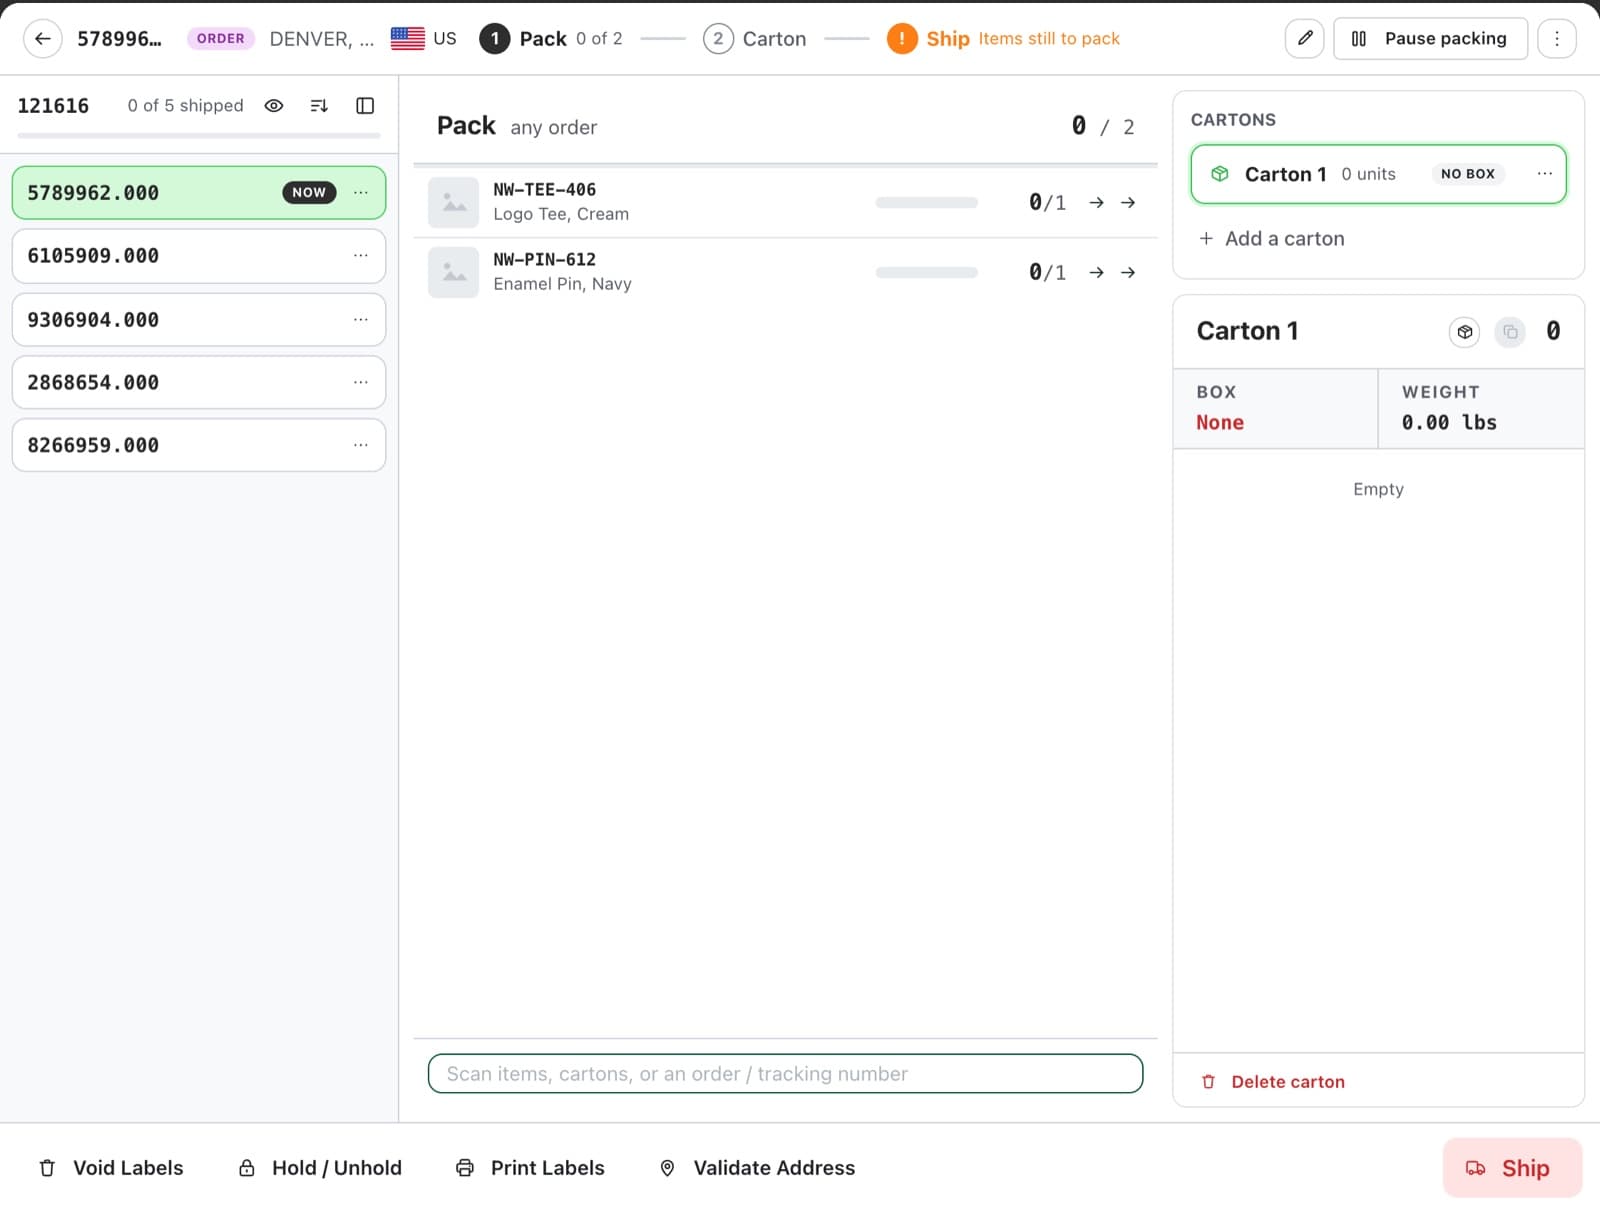Image resolution: width=1600 pixels, height=1212 pixels.
Task: Click last arrow icon on NW-PIN-612 row
Action: [x=1128, y=273]
